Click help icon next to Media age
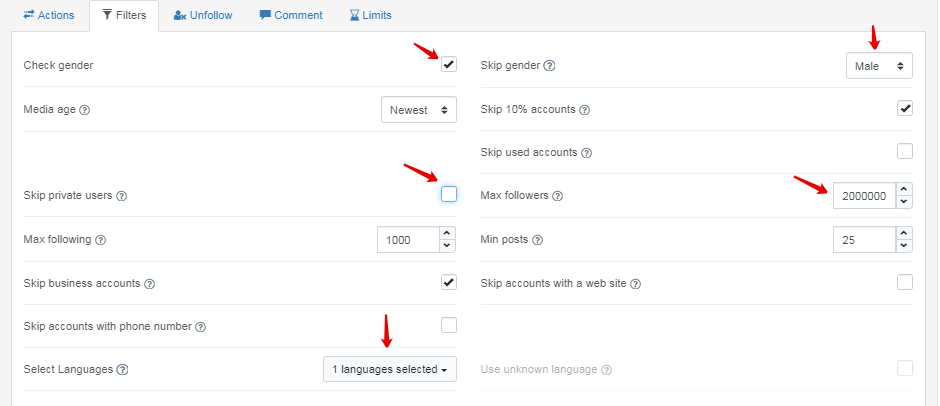The height and width of the screenshot is (406, 940). pos(85,110)
